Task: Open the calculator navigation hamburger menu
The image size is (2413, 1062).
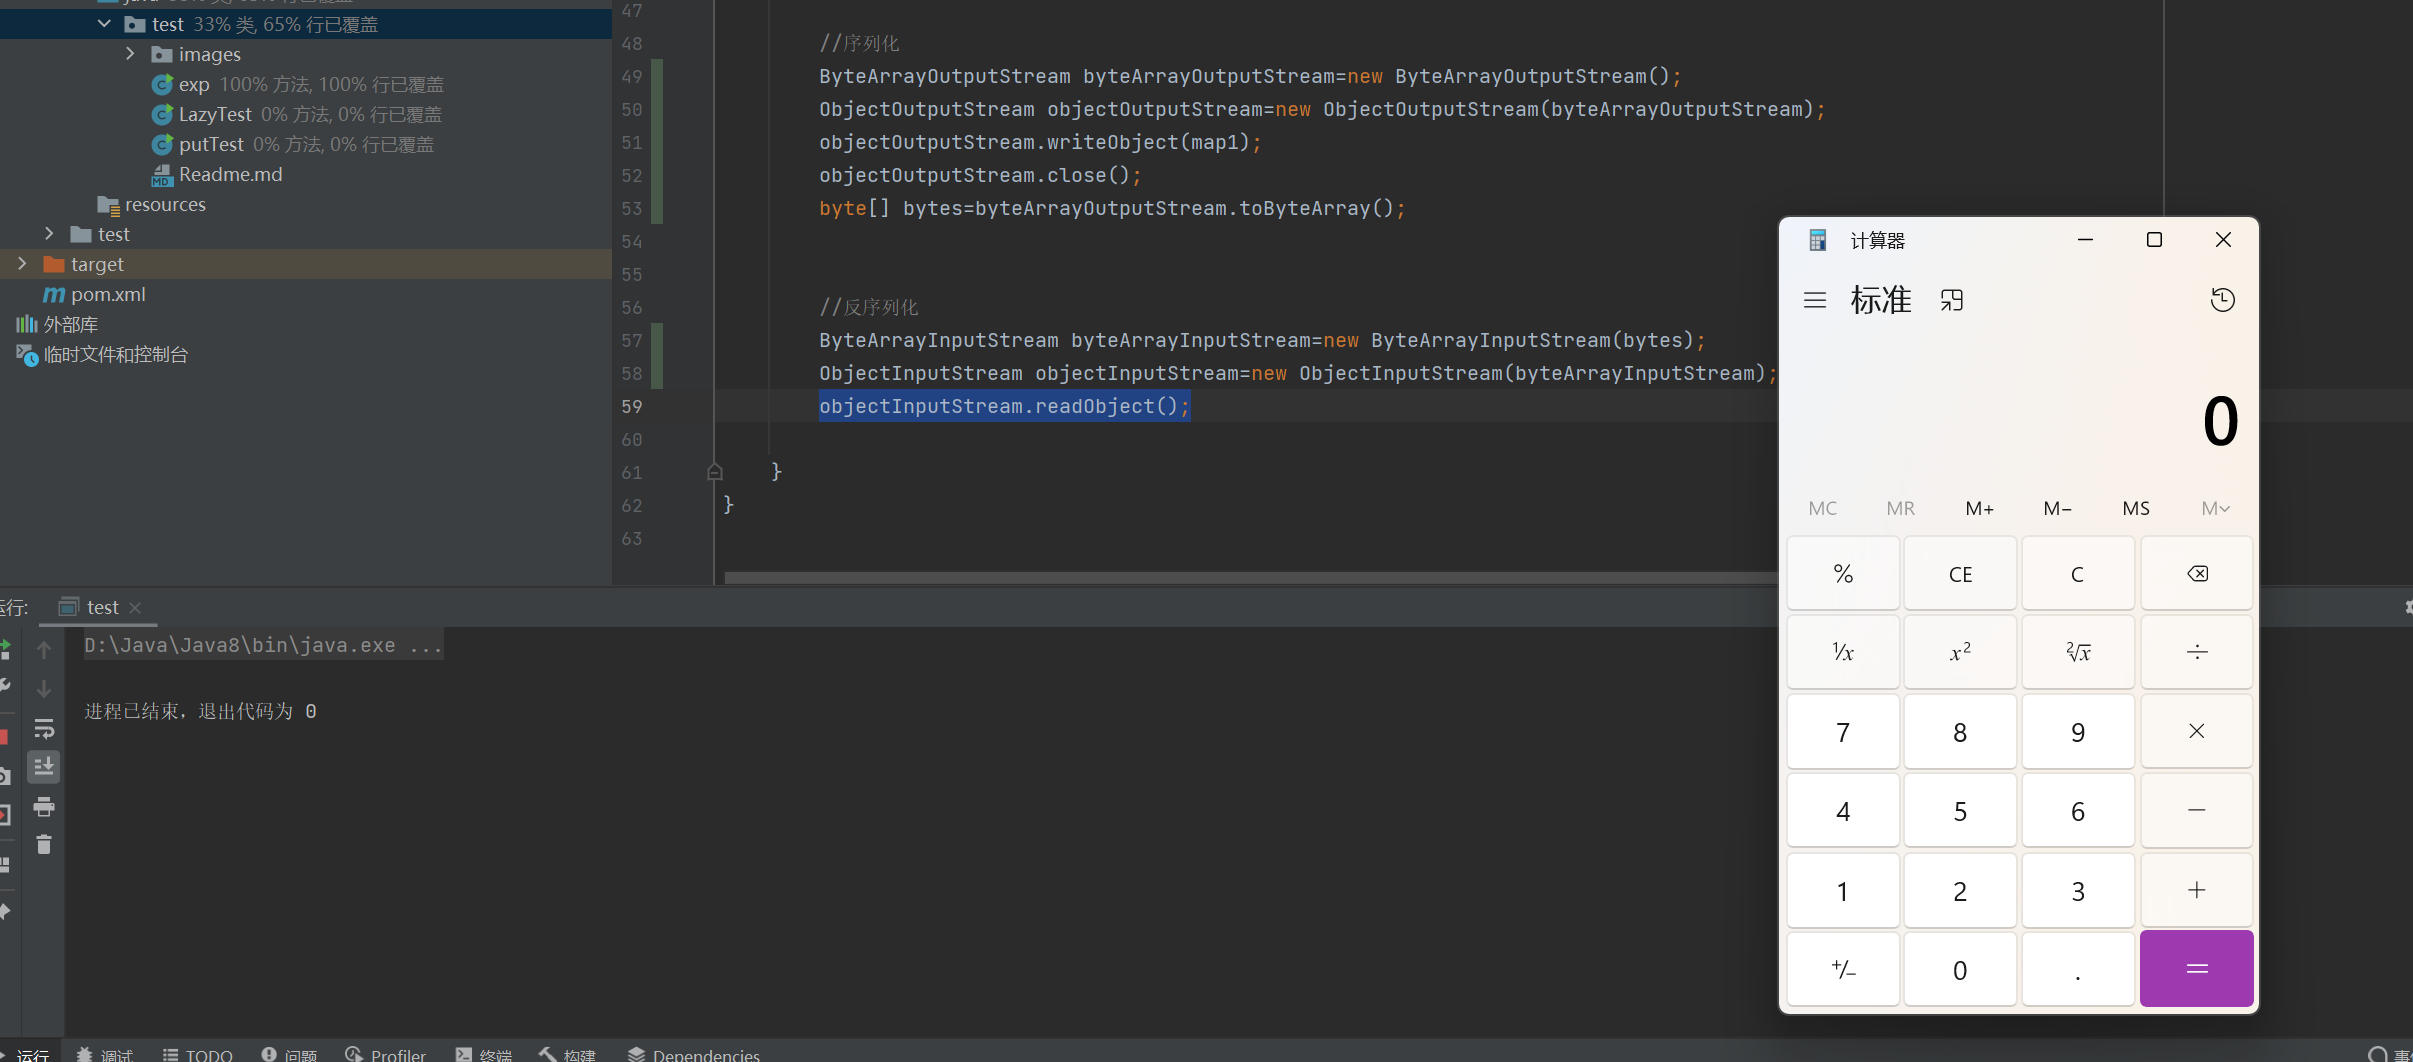Action: pyautogui.click(x=1814, y=300)
